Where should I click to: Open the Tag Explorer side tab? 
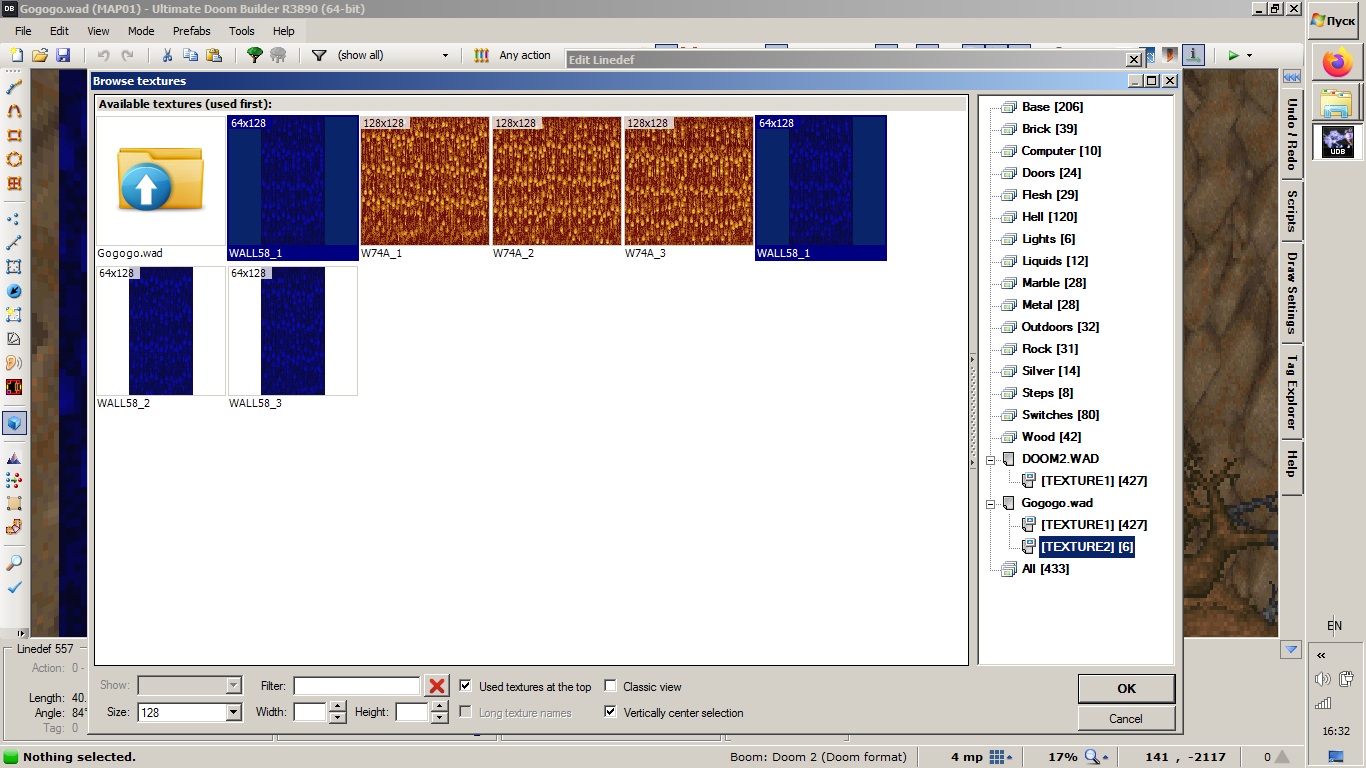1292,392
